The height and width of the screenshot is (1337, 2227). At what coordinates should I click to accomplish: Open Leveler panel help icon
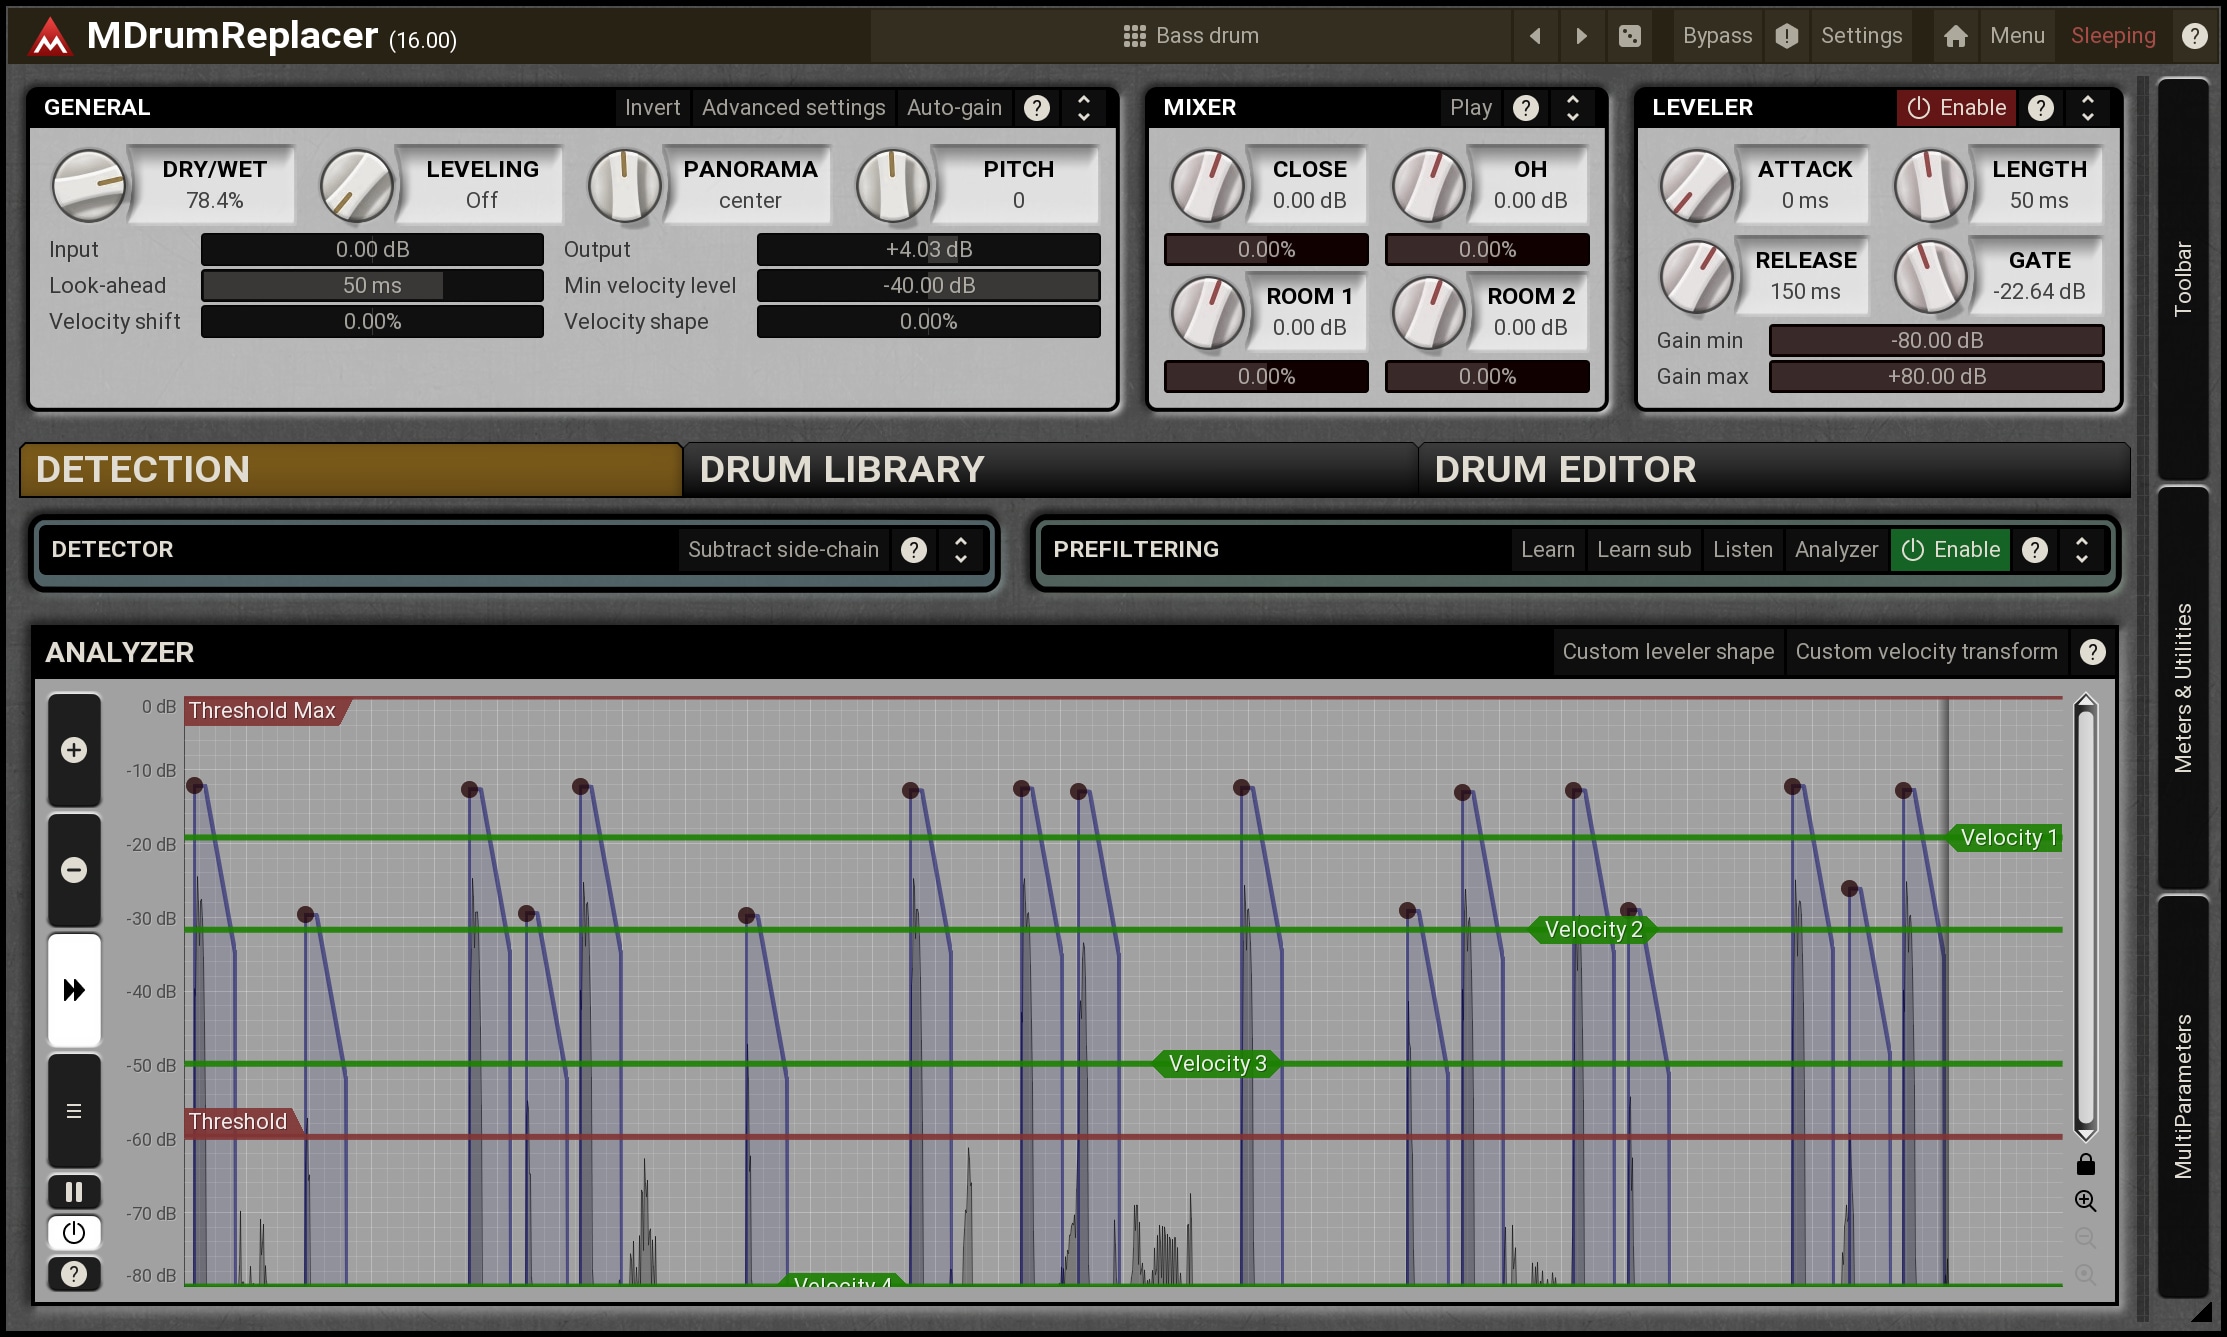(2041, 108)
